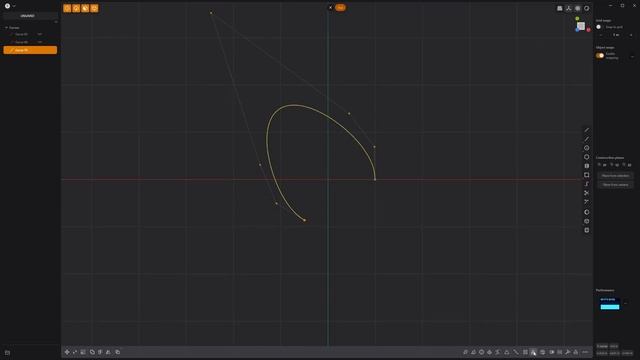Toggle second orange selection mode icon
The width and height of the screenshot is (640, 360).
76,8
